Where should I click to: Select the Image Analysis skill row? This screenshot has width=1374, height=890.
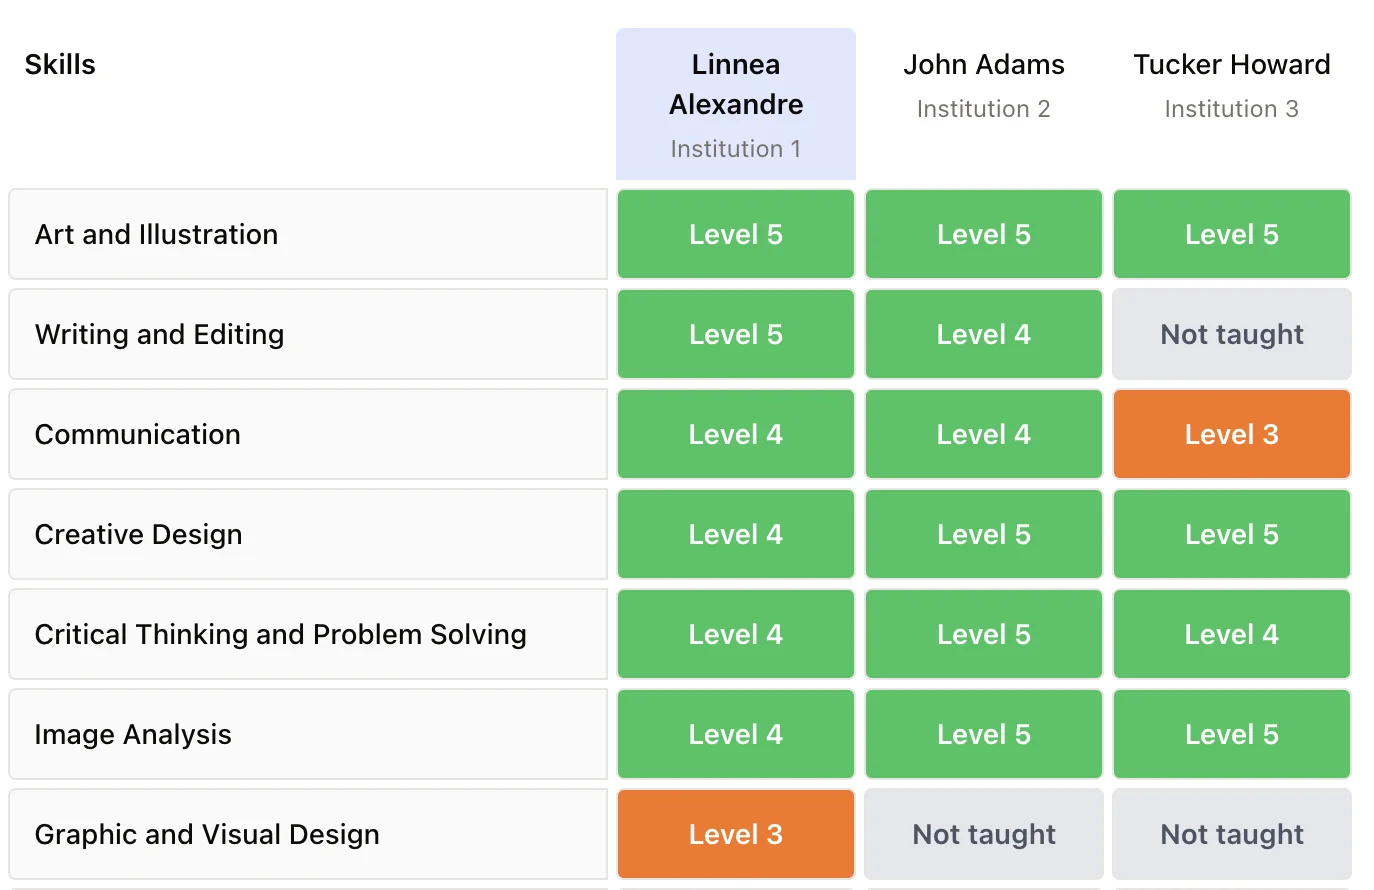point(308,734)
